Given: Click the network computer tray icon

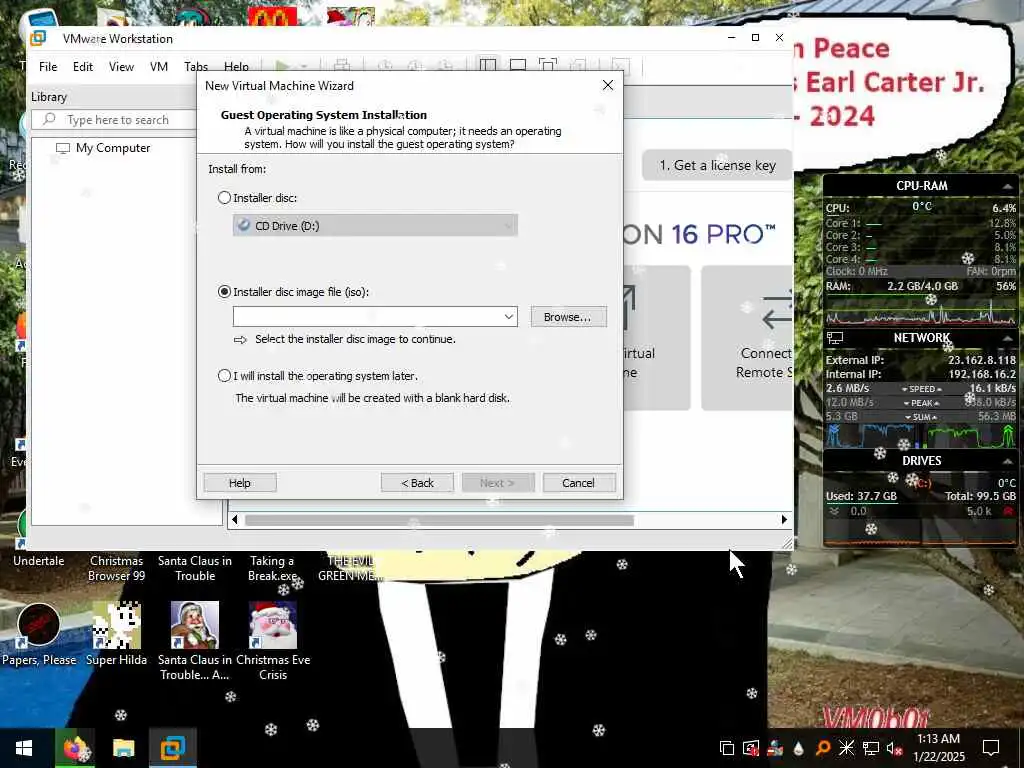Looking at the screenshot, I should 871,748.
